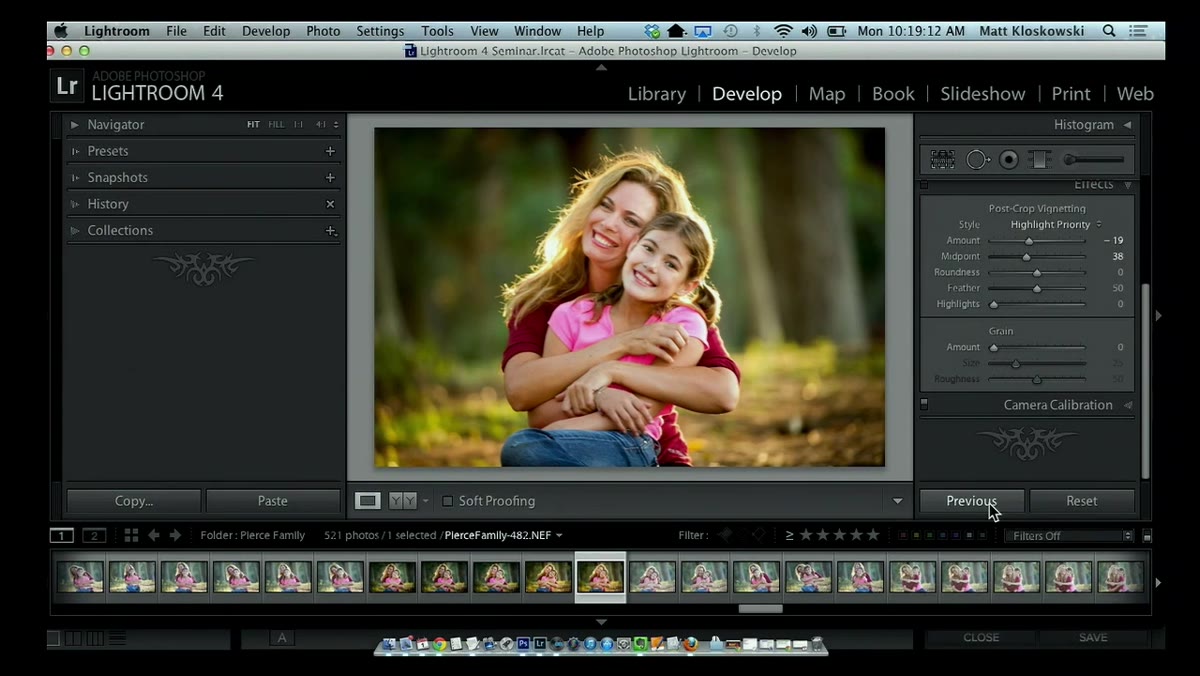Open the Highlight Priority style dropdown
Viewport: 1200px width, 676px height.
[1055, 224]
